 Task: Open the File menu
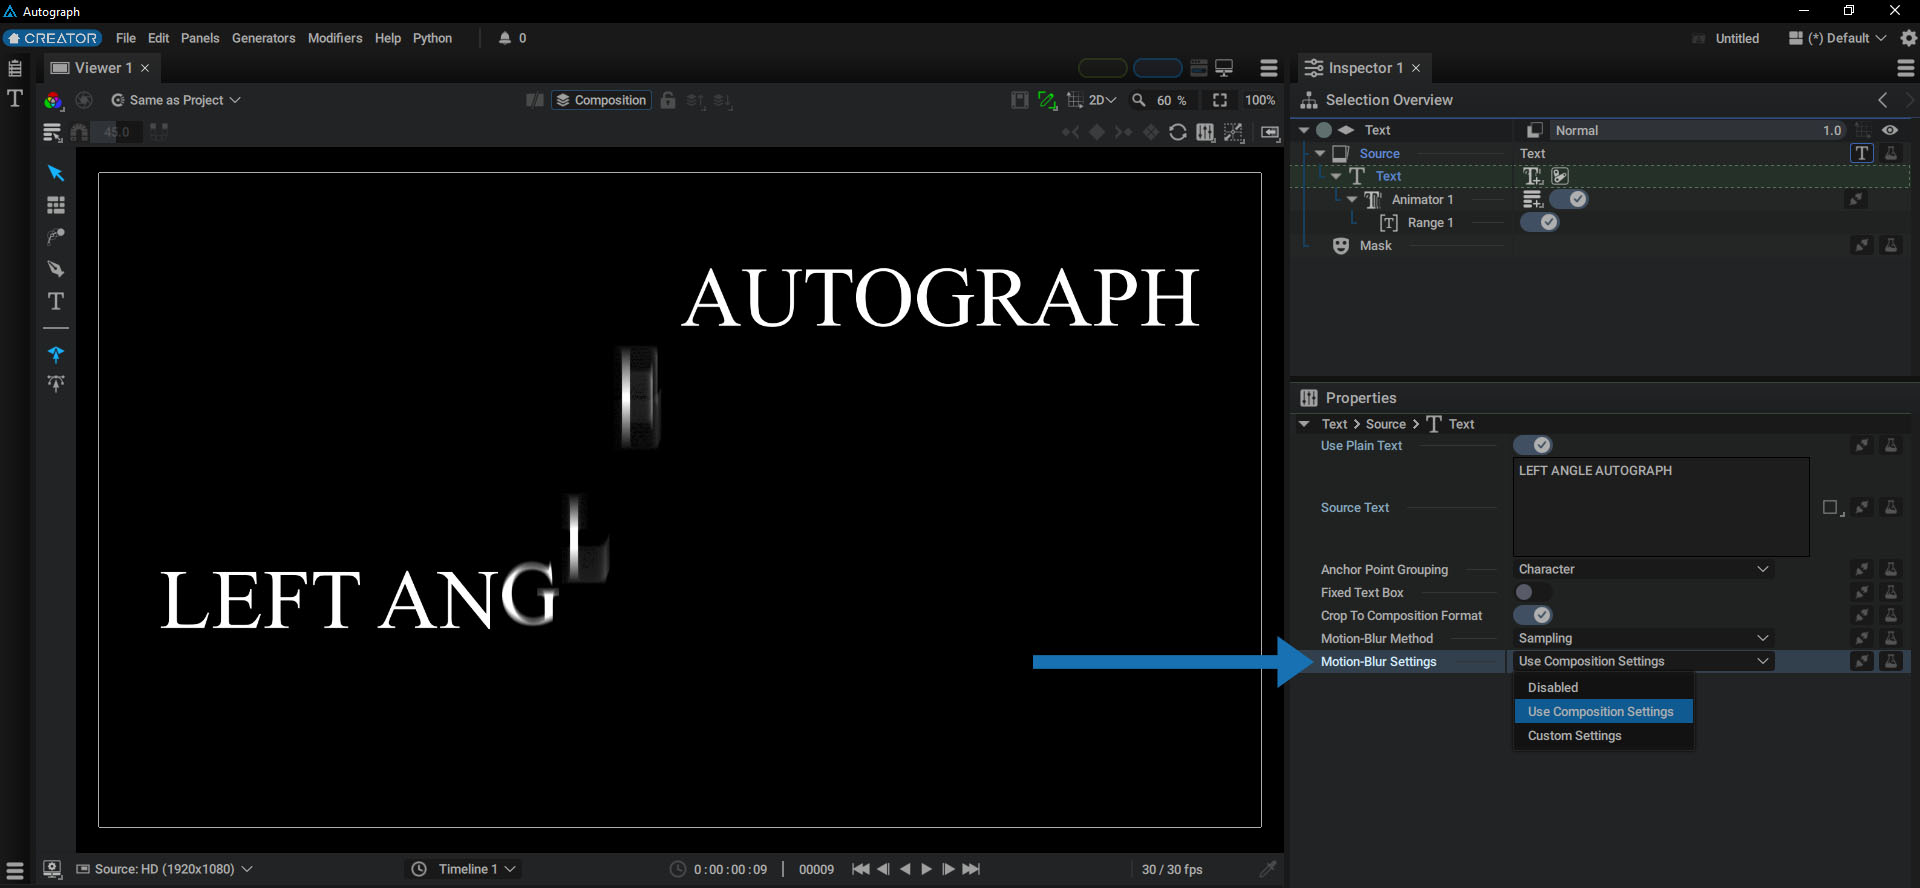126,38
